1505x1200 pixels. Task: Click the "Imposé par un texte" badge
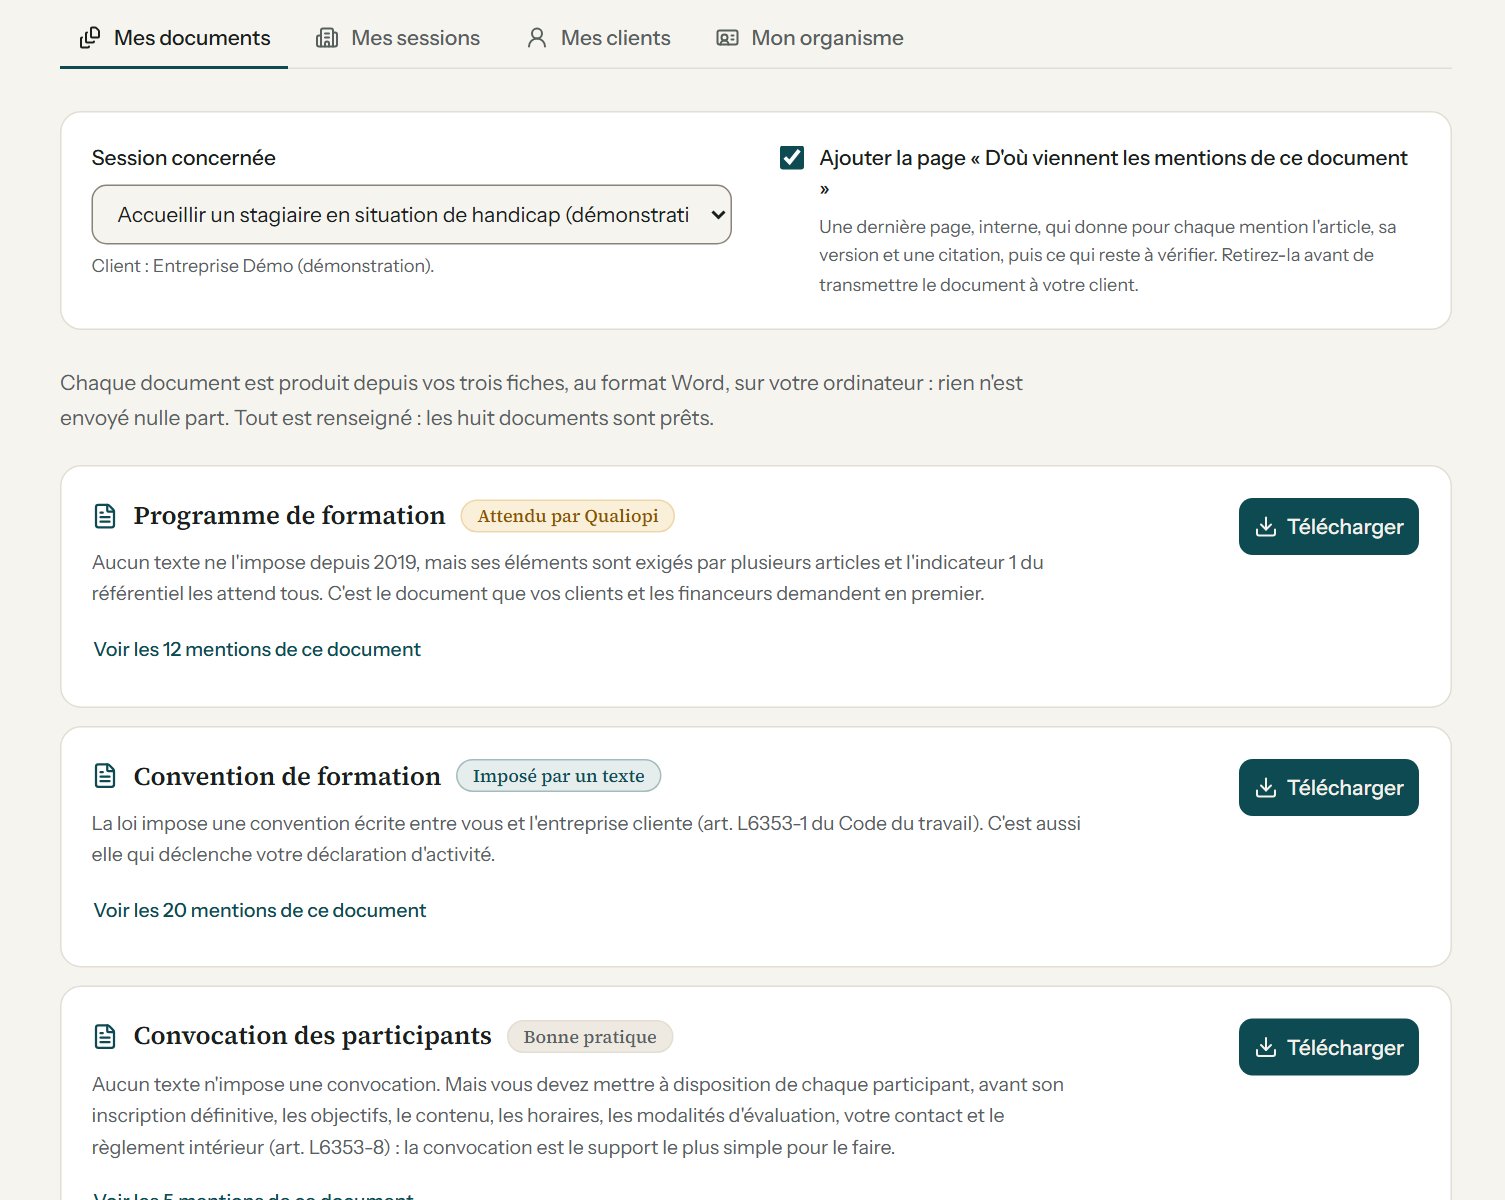(559, 776)
